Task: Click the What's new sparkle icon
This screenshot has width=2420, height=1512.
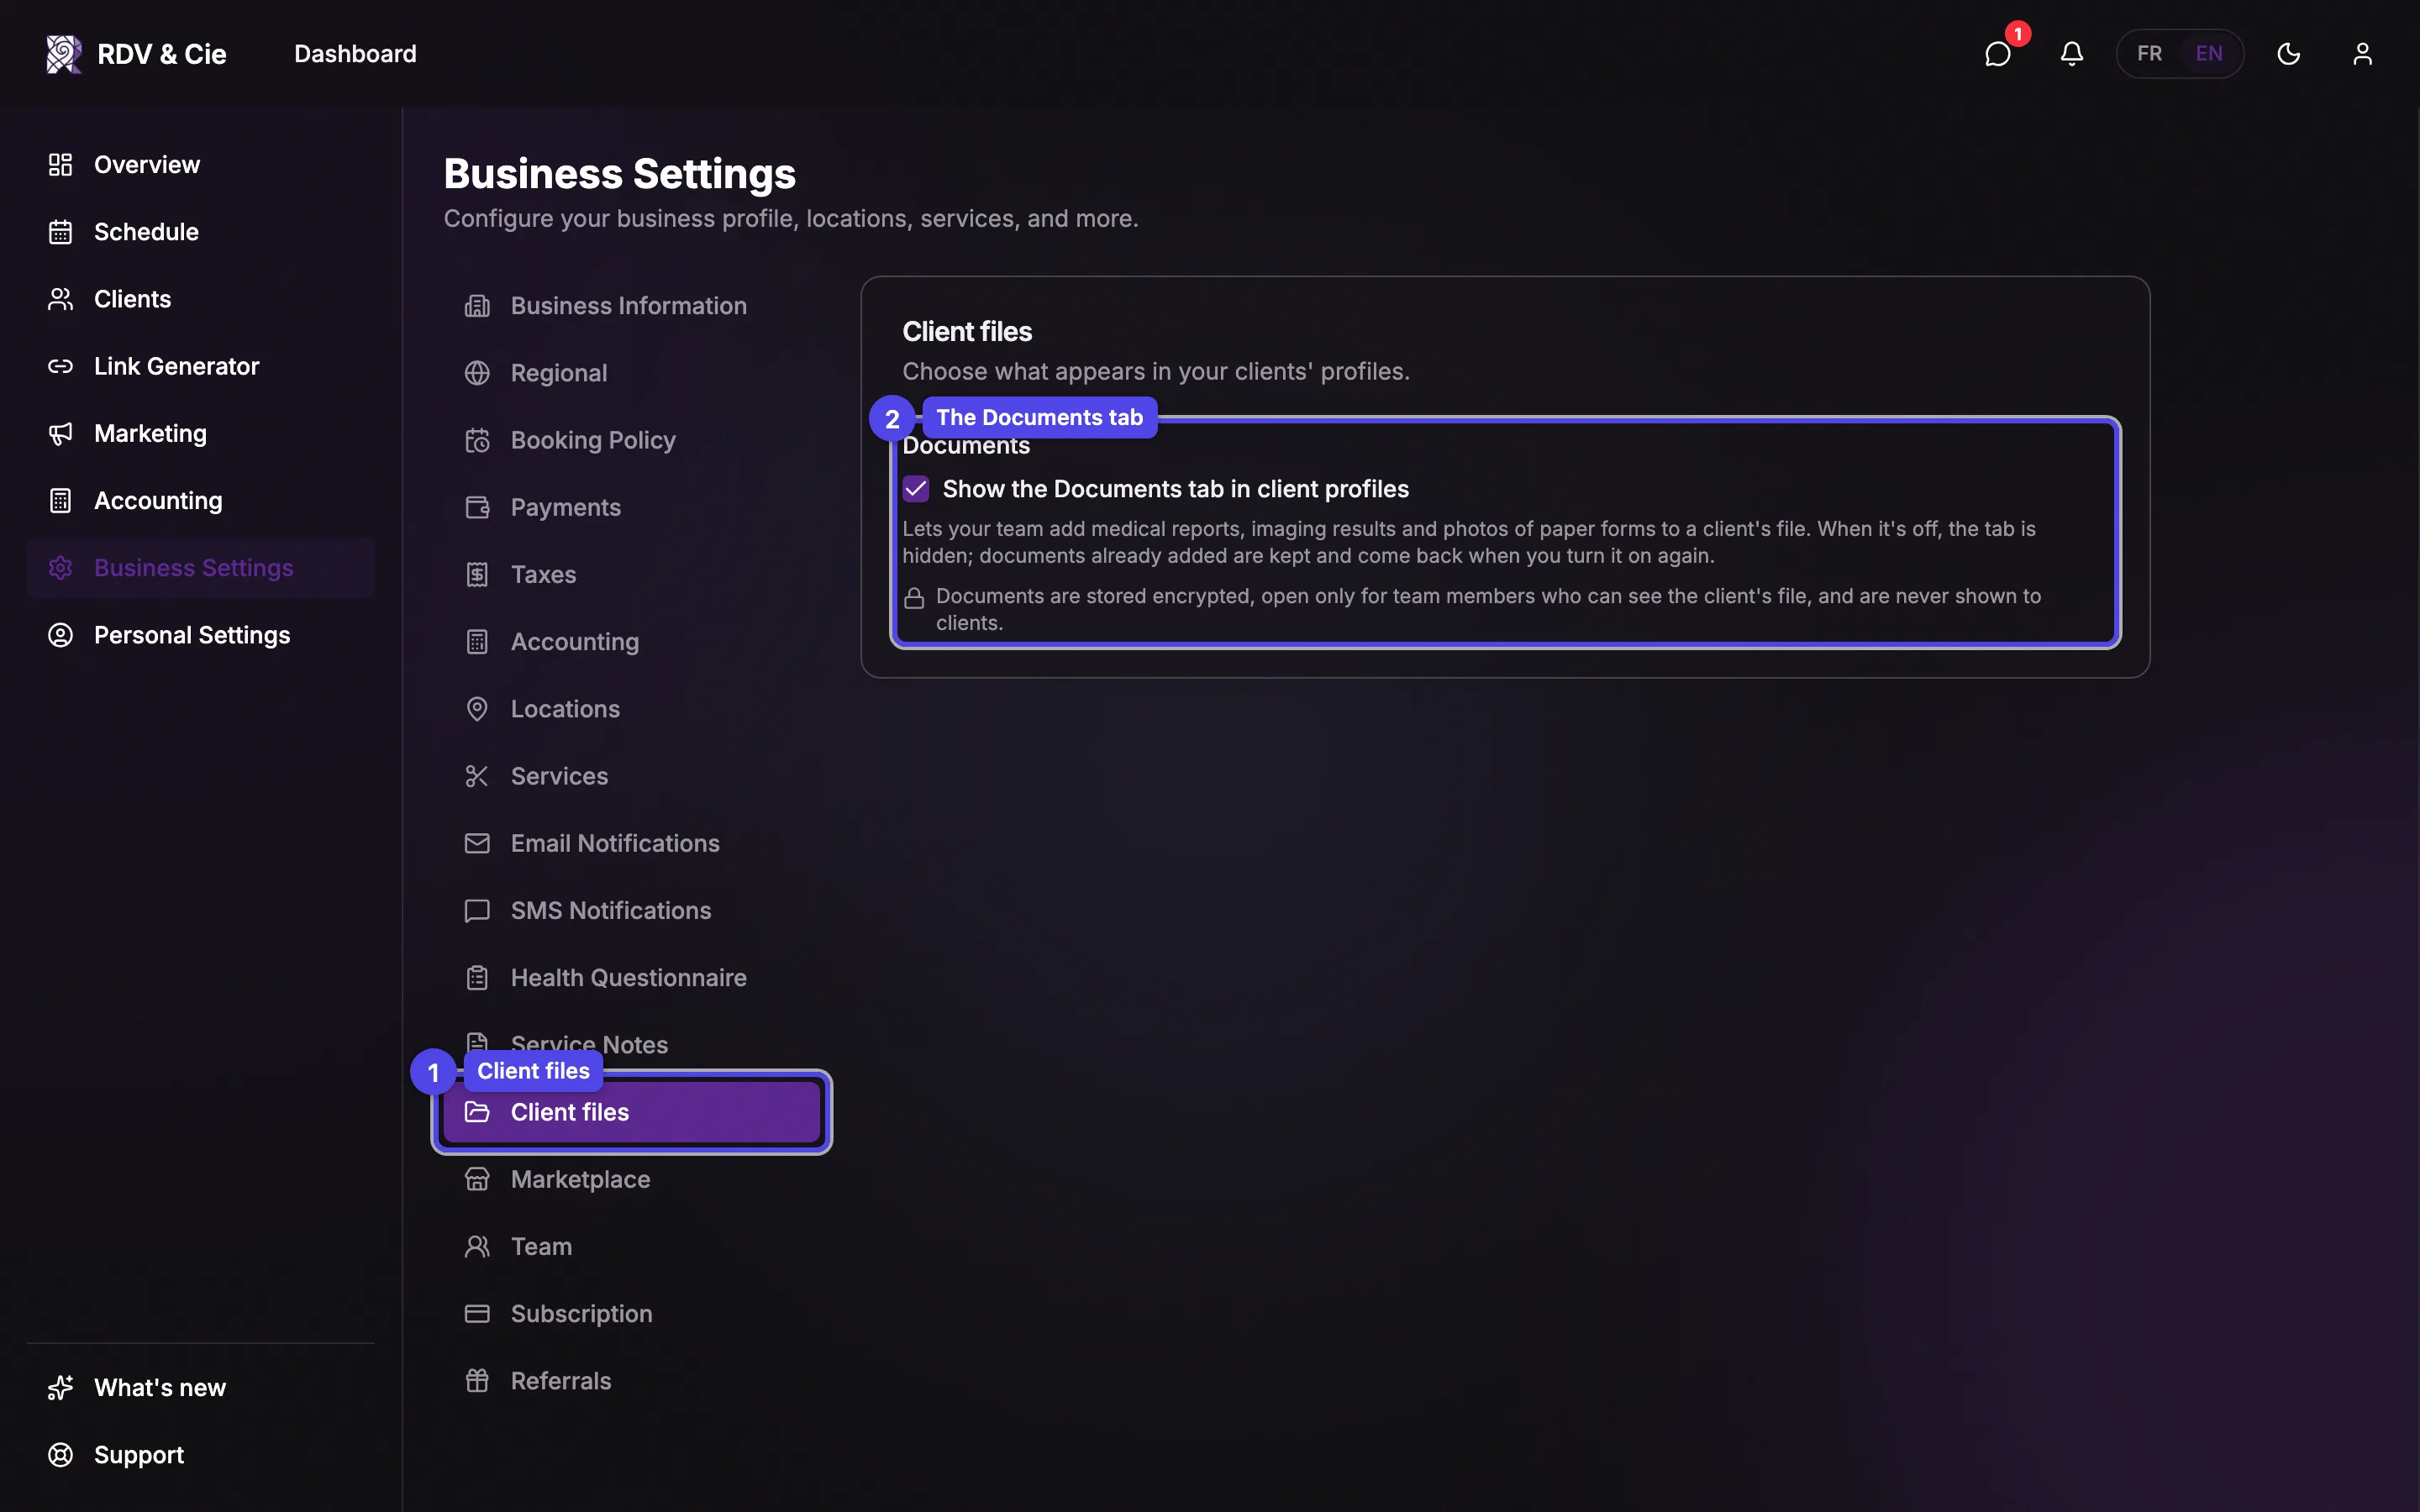Action: pyautogui.click(x=61, y=1388)
